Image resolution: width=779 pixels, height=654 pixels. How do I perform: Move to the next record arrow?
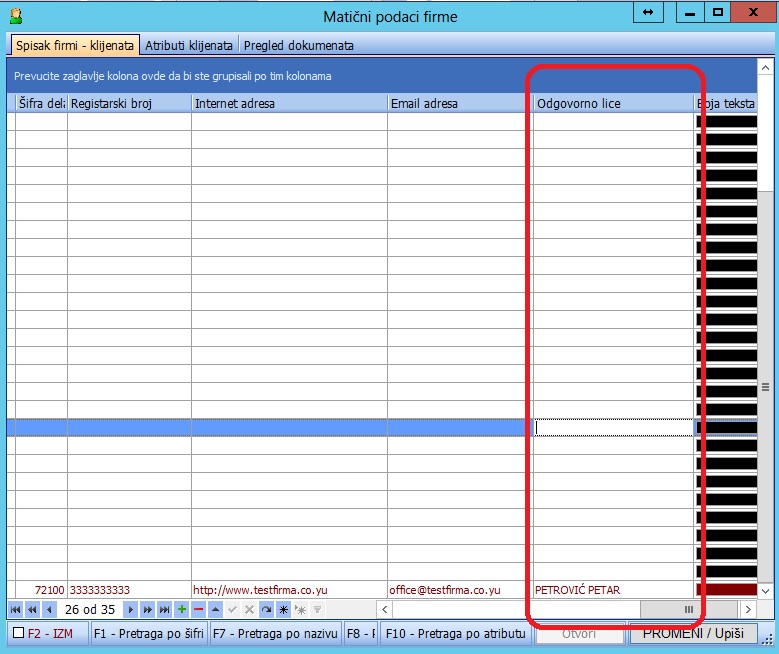(130, 609)
